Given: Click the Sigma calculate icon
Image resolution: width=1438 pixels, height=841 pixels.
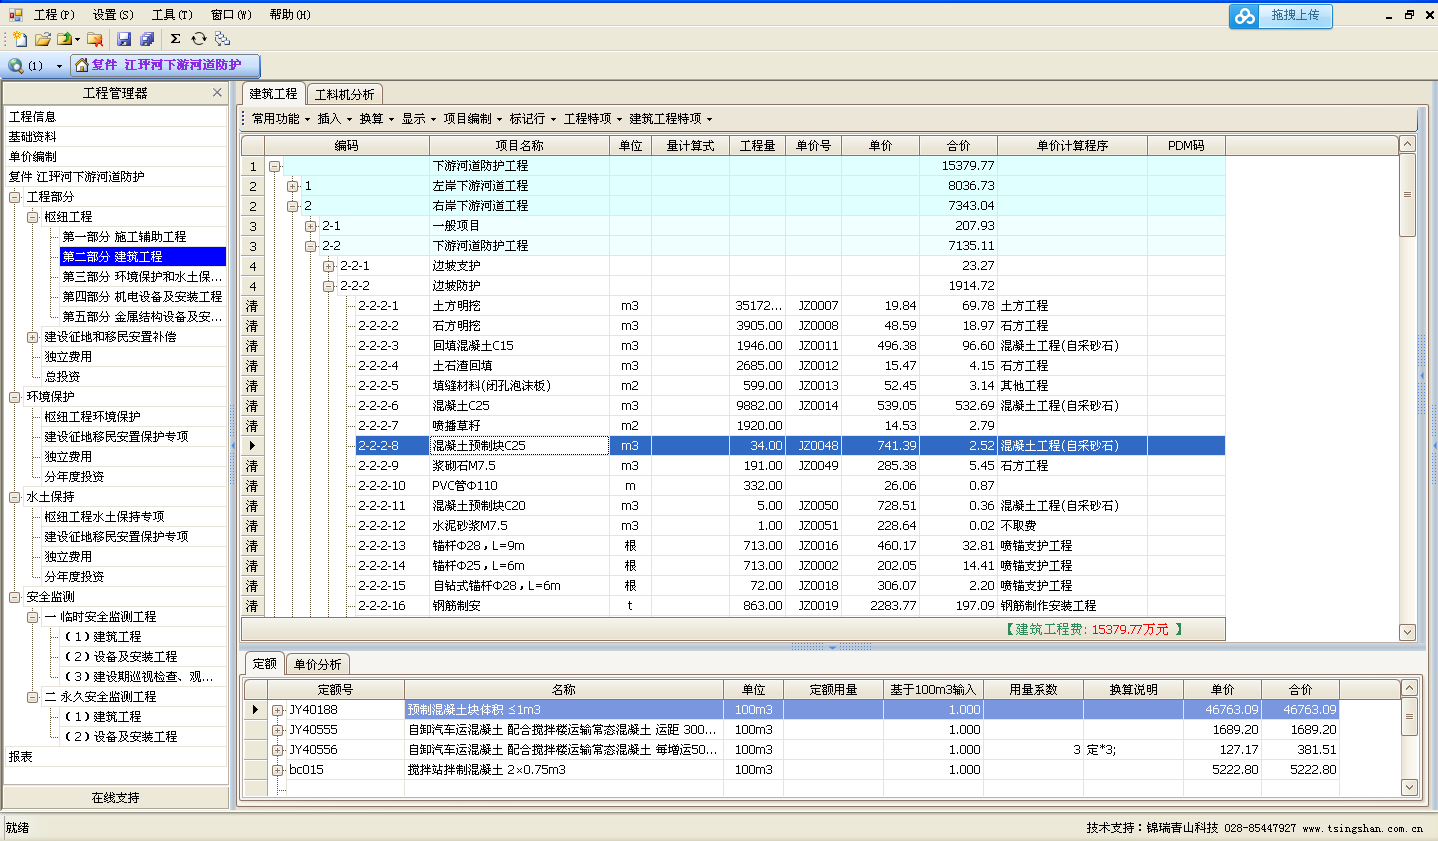Looking at the screenshot, I should [175, 39].
